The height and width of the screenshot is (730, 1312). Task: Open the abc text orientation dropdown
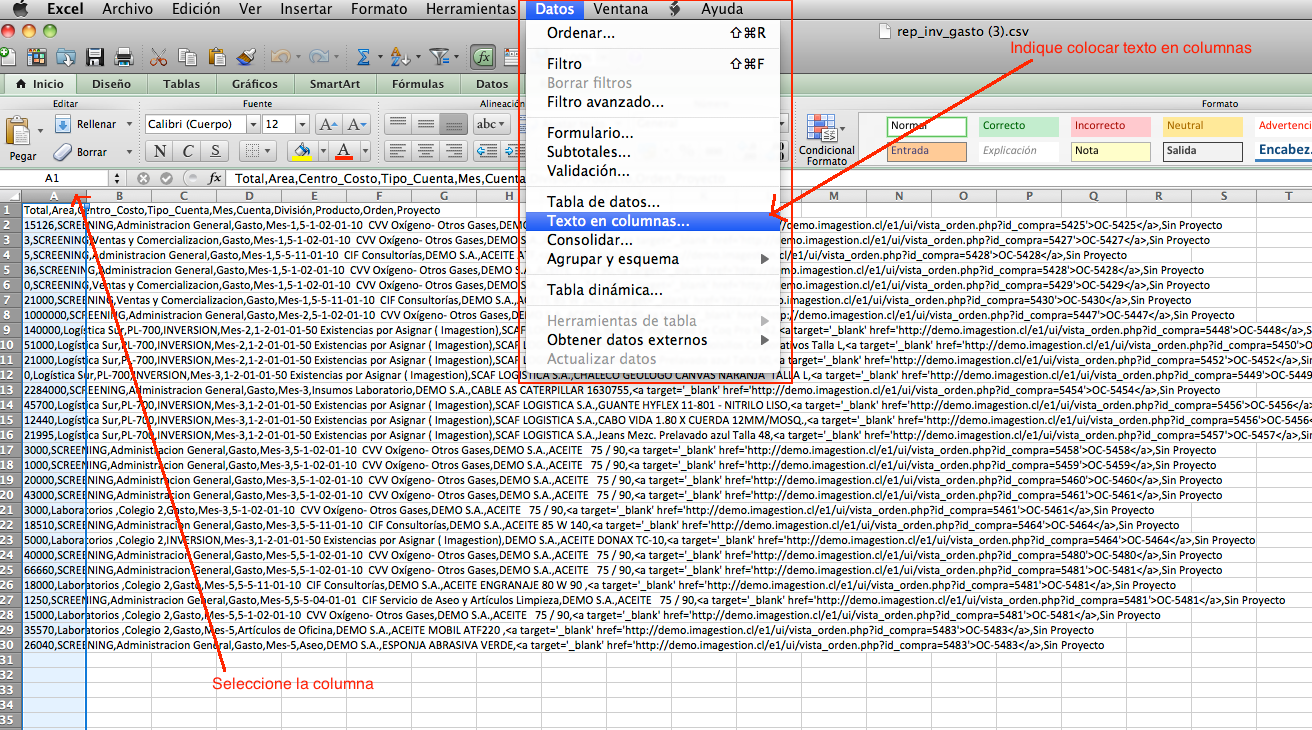click(x=490, y=124)
